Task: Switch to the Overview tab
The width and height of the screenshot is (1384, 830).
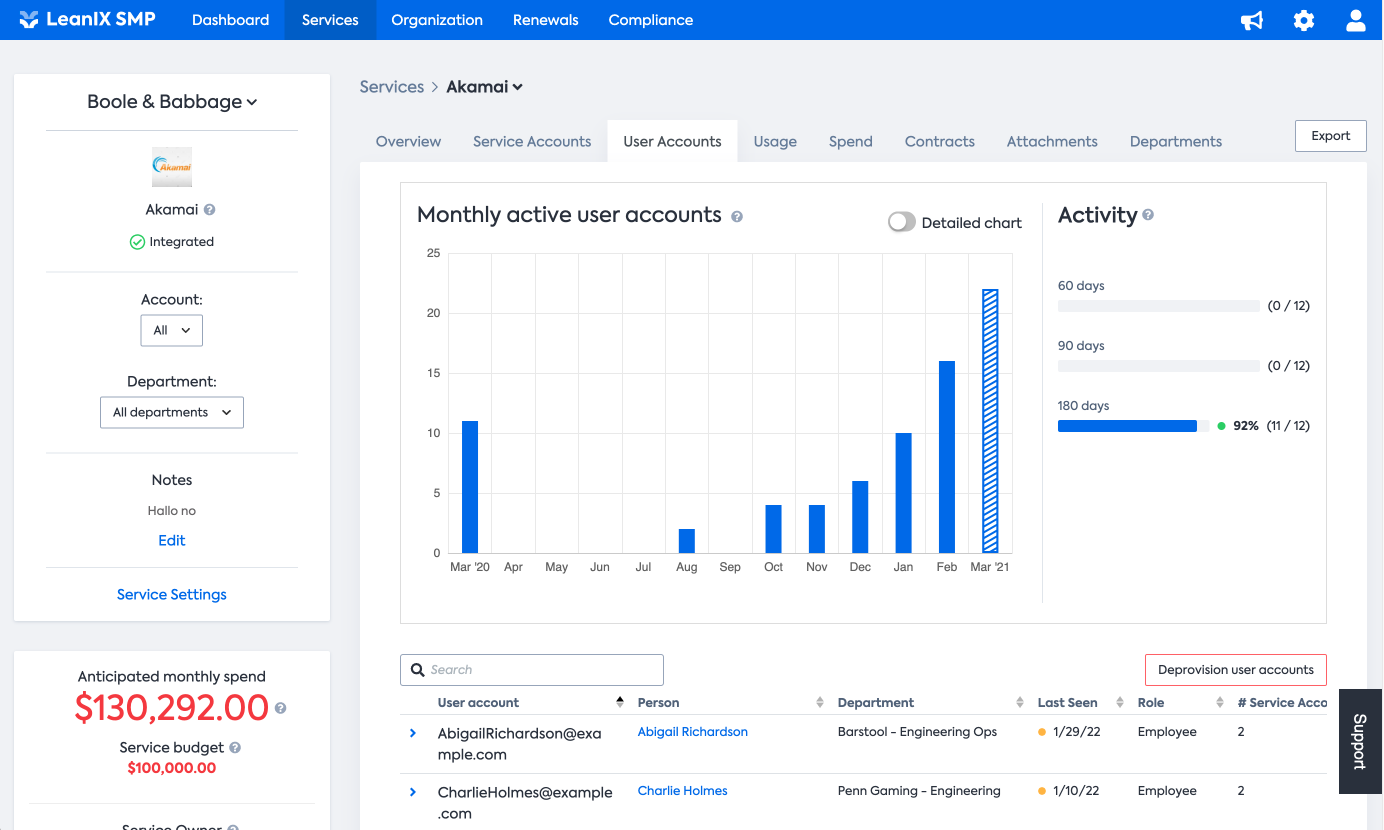Action: [x=408, y=141]
